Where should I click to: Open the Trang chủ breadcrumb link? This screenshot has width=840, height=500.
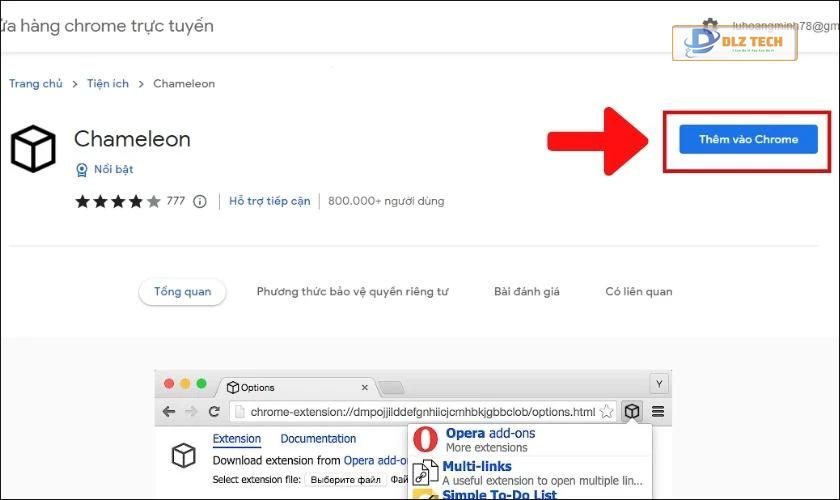pos(35,84)
